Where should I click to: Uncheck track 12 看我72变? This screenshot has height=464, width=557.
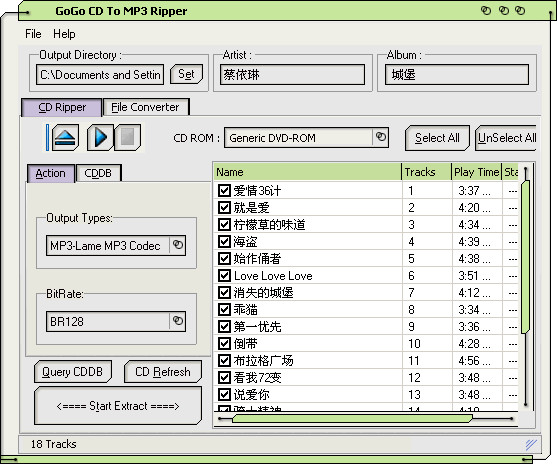pyautogui.click(x=224, y=378)
